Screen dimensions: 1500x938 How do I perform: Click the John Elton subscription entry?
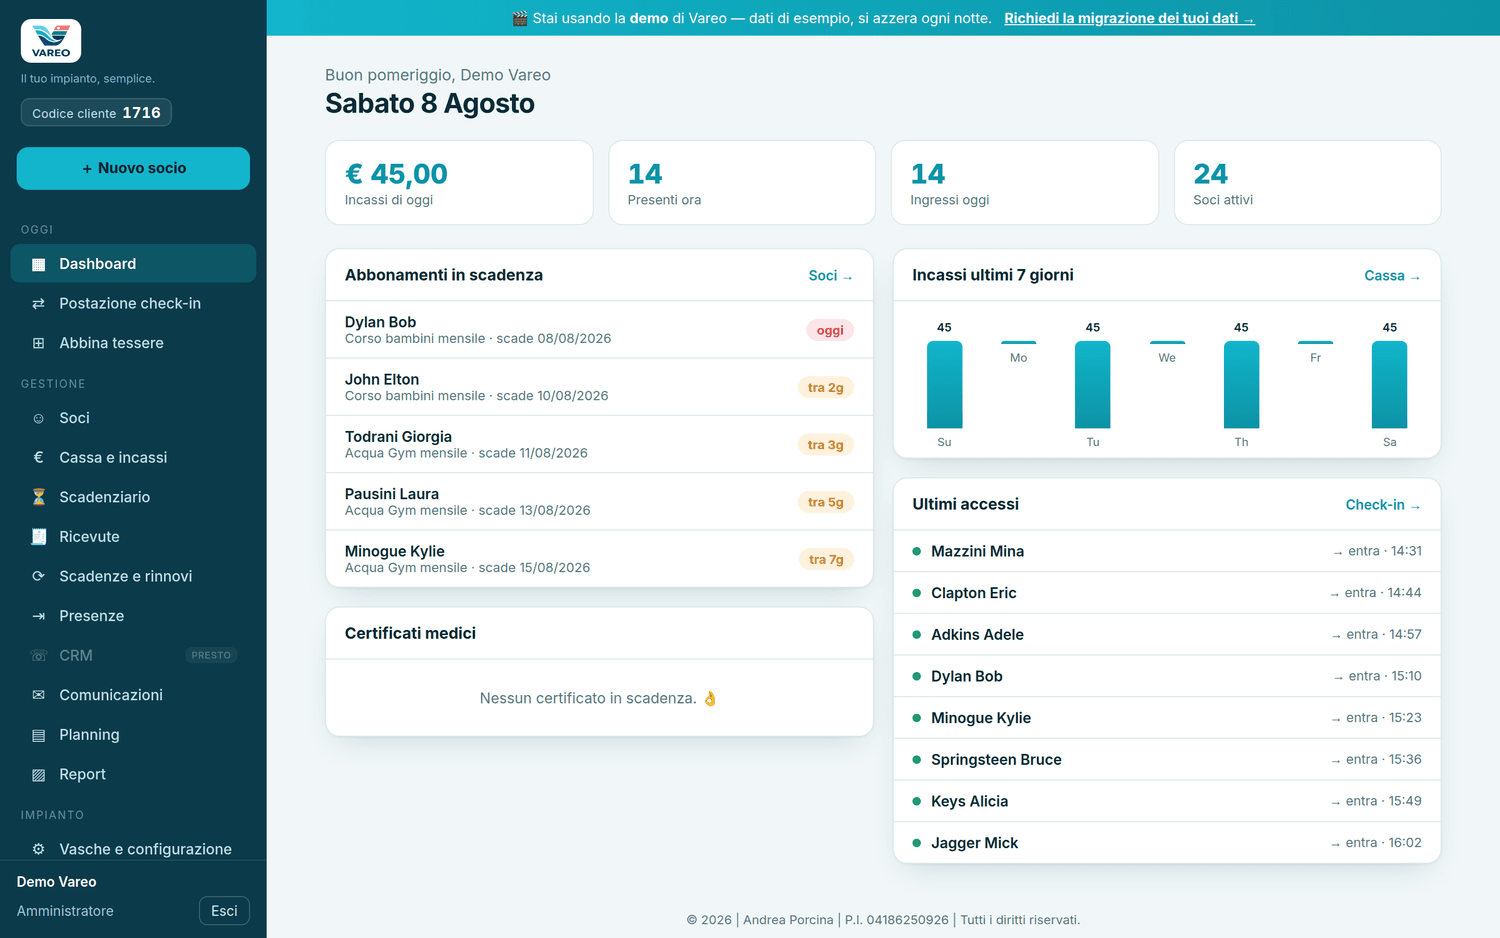pyautogui.click(x=599, y=387)
